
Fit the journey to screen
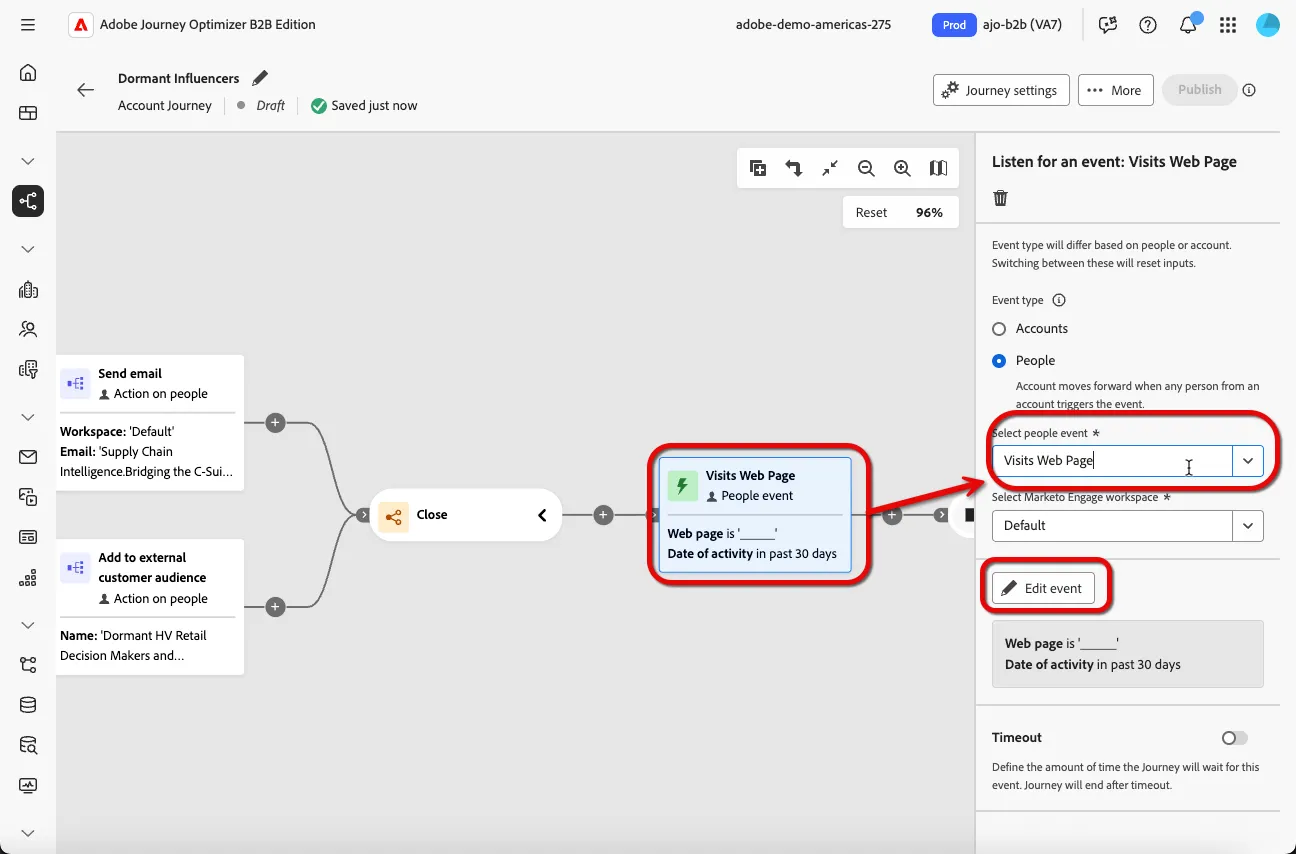coord(830,169)
